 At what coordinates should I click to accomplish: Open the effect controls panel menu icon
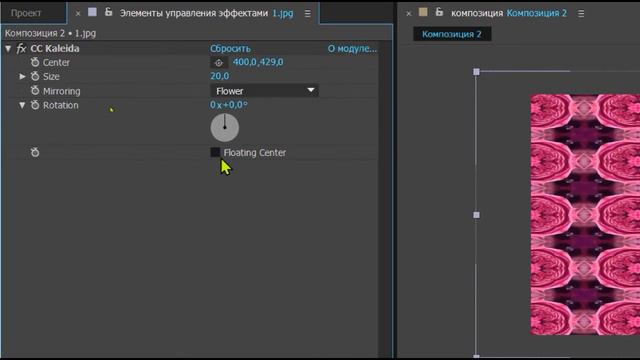(308, 13)
